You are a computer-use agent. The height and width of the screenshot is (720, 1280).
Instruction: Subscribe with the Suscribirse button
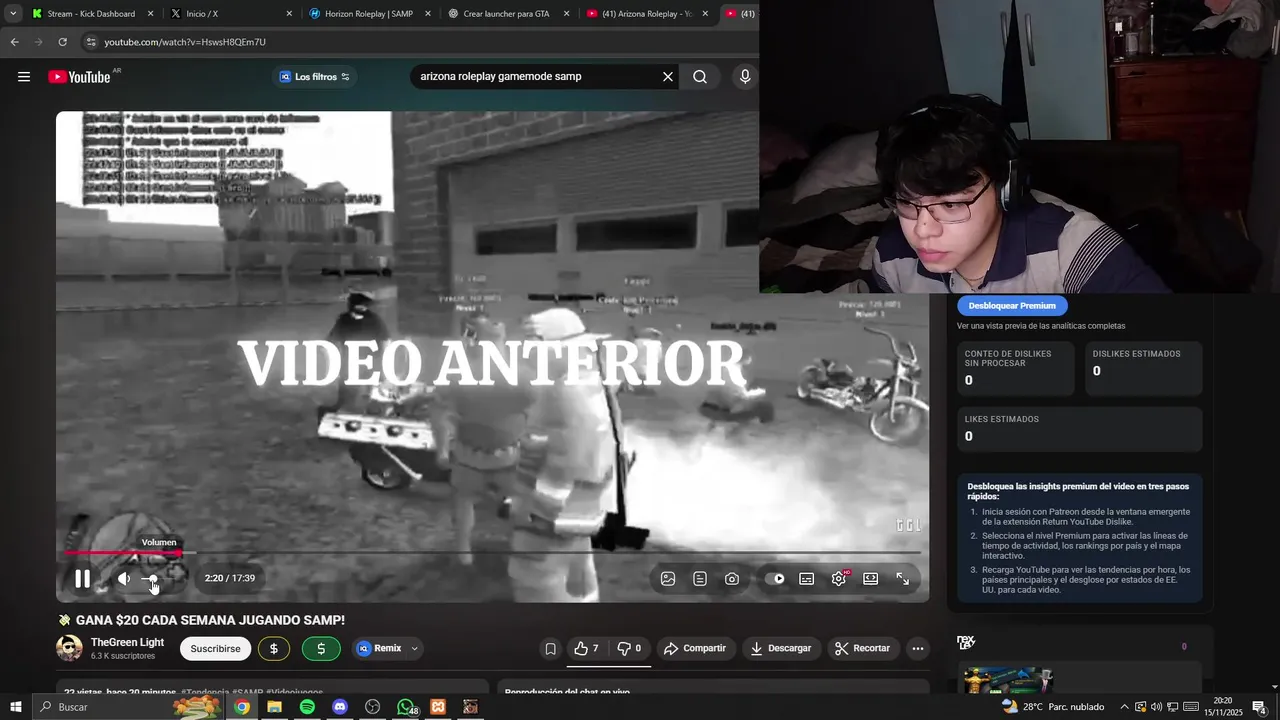pyautogui.click(x=215, y=648)
